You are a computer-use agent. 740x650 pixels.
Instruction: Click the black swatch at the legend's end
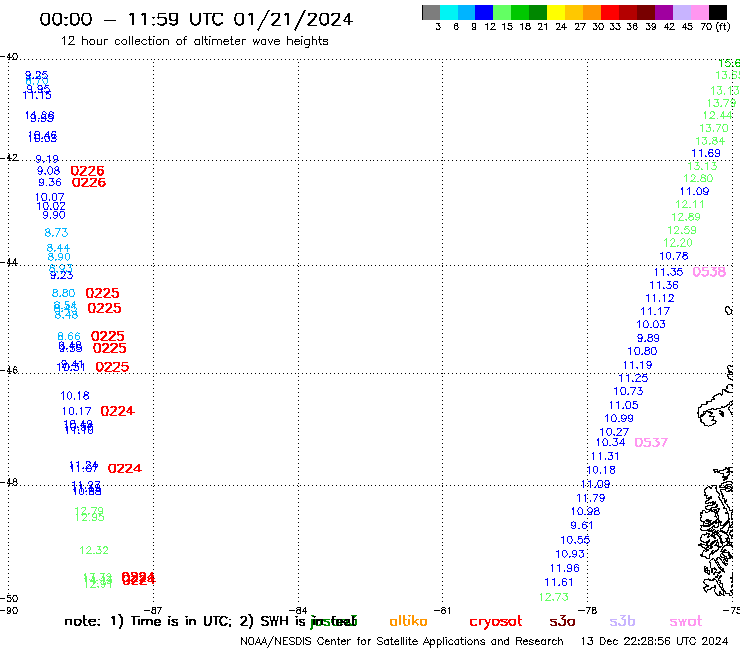click(718, 12)
